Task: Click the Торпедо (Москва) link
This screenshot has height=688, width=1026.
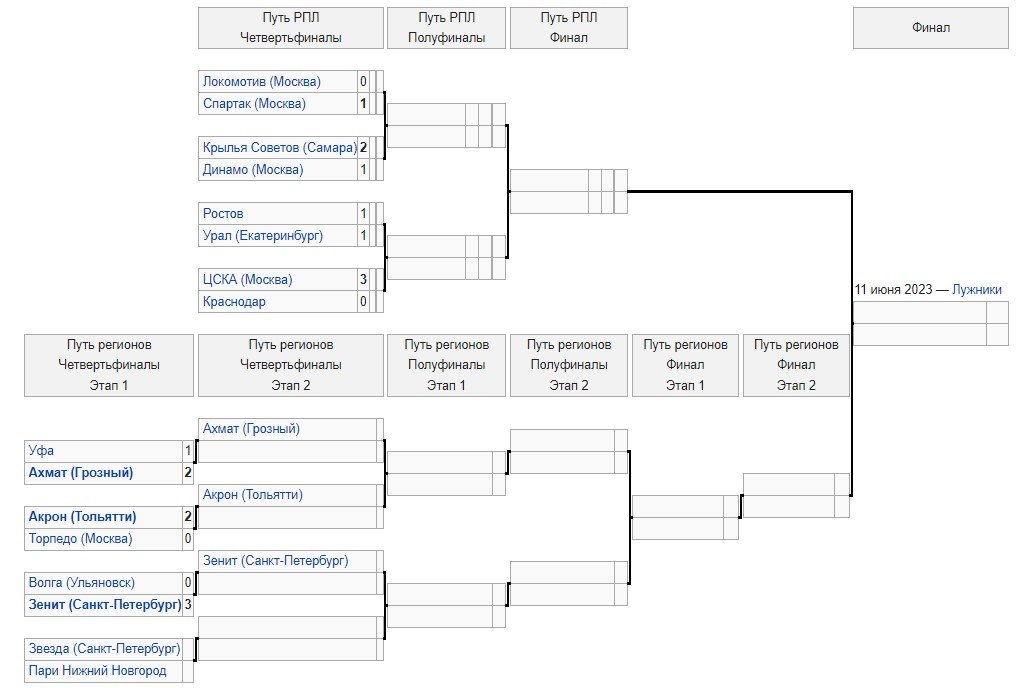Action: (x=80, y=539)
